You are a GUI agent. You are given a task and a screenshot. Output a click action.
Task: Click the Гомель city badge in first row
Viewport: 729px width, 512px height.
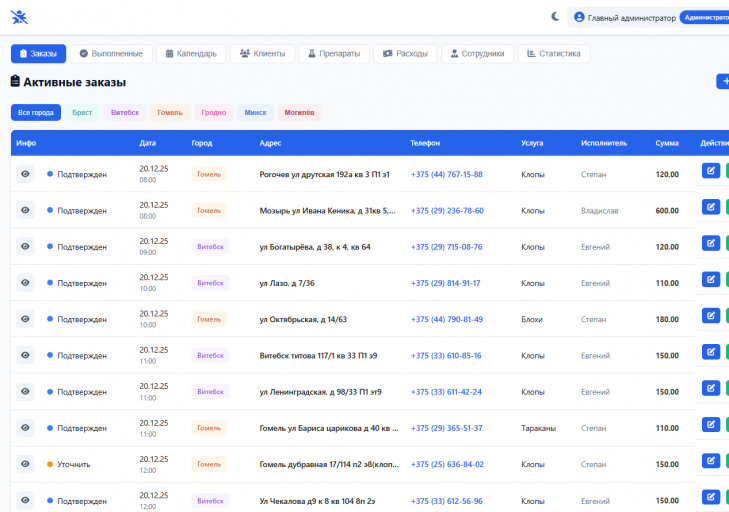click(x=209, y=174)
